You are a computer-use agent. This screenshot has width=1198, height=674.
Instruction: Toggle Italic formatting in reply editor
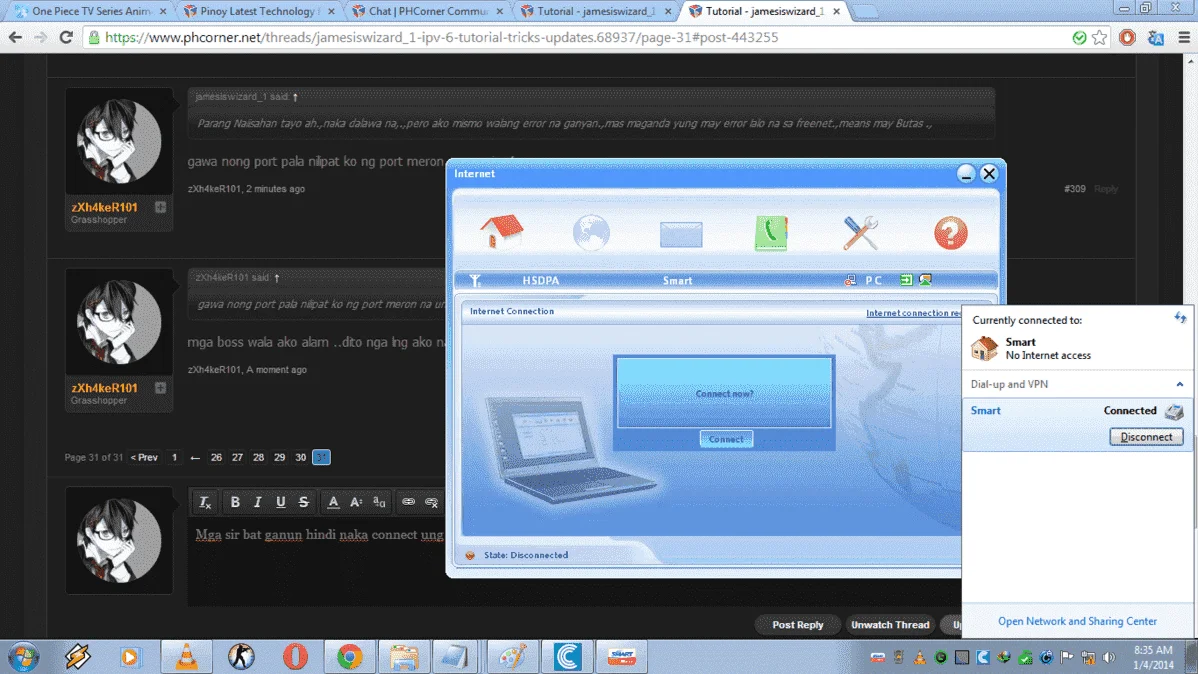[257, 502]
